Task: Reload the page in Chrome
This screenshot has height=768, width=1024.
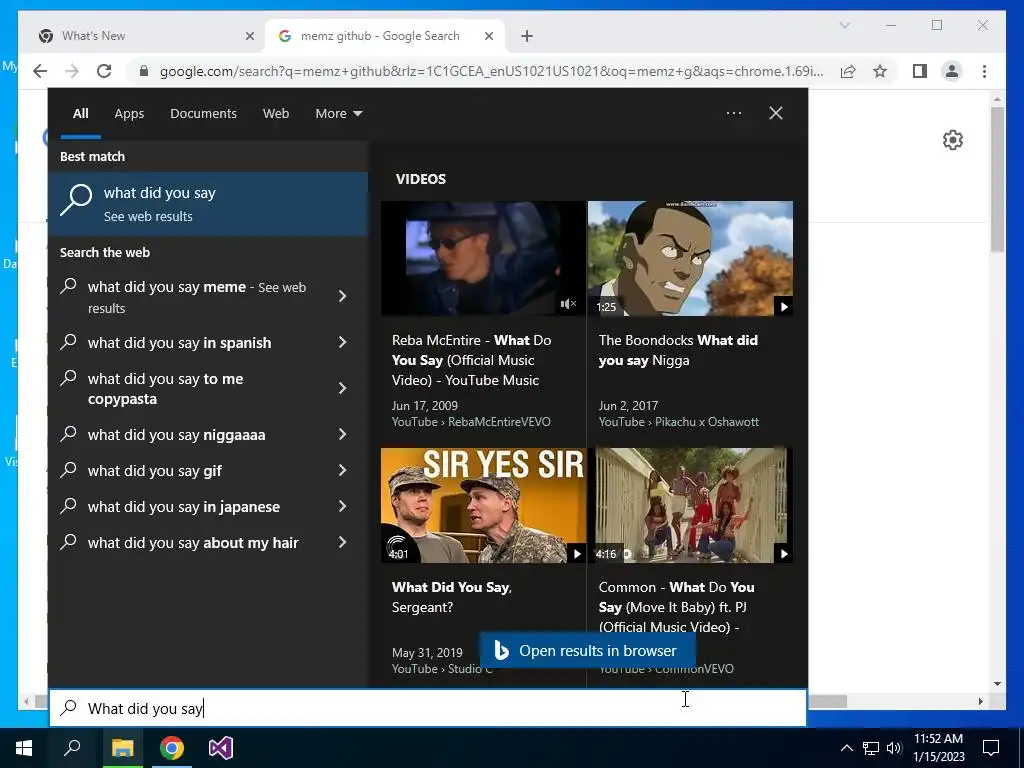Action: click(104, 71)
